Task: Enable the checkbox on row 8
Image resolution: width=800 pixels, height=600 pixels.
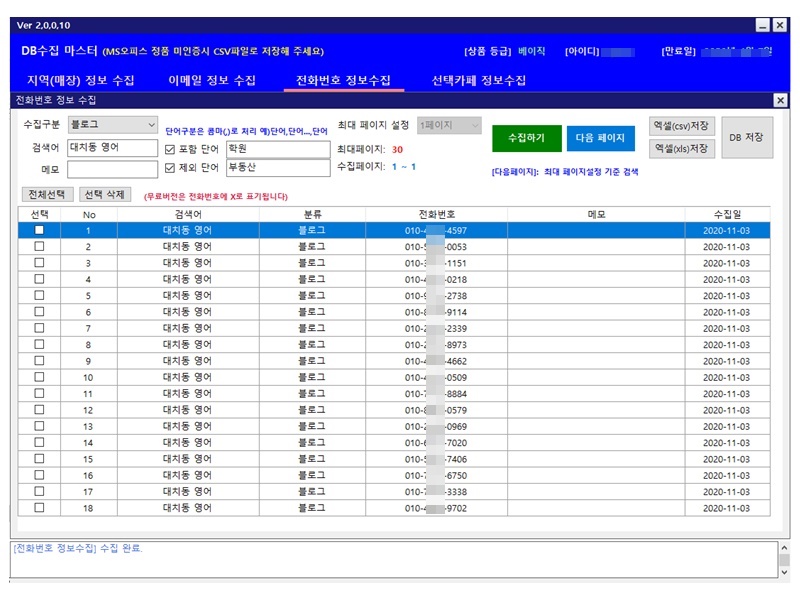Action: [x=39, y=344]
